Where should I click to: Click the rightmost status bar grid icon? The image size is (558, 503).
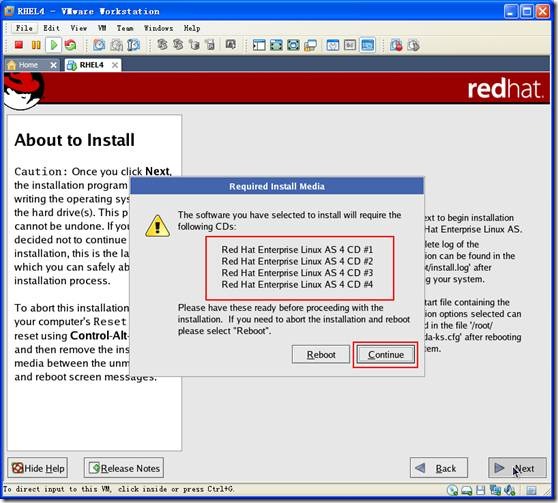[x=531, y=491]
